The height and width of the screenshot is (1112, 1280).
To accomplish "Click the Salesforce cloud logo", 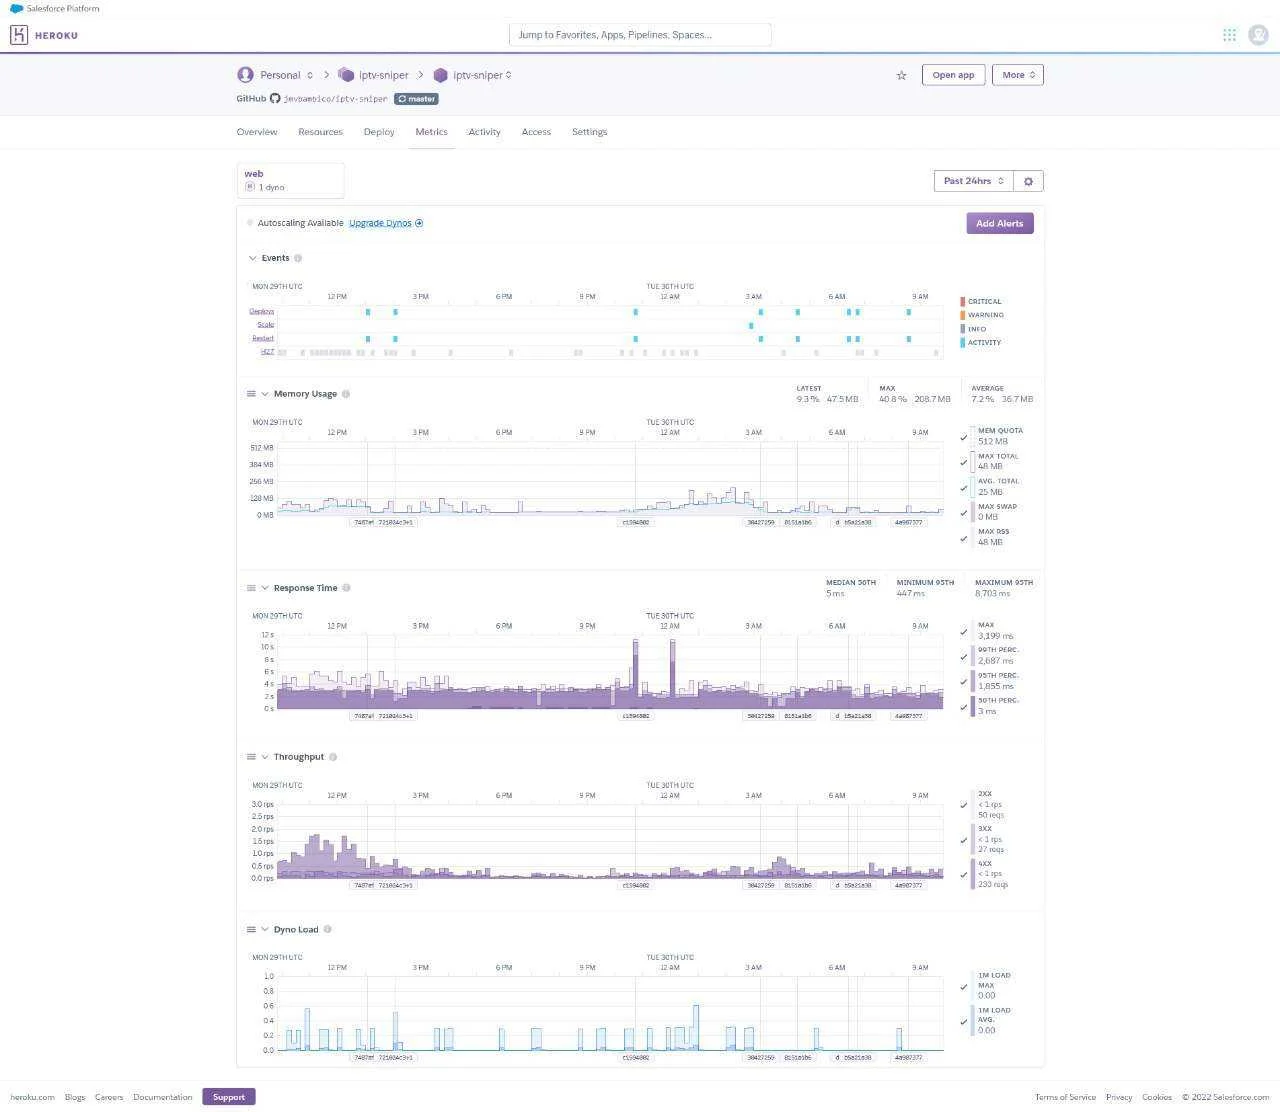I will coord(16,8).
